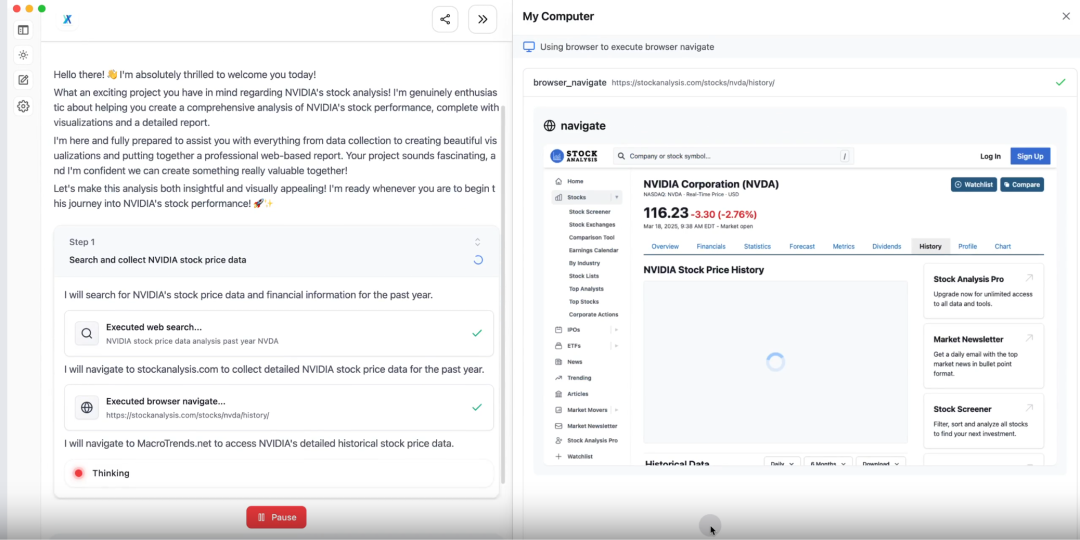
Task: Open Stock Screener link in sidebar
Action: pyautogui.click(x=590, y=212)
